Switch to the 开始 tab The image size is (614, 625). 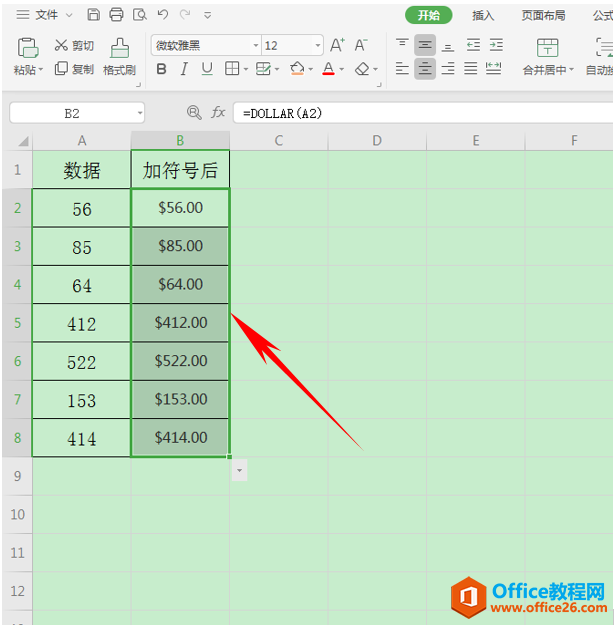(x=429, y=15)
